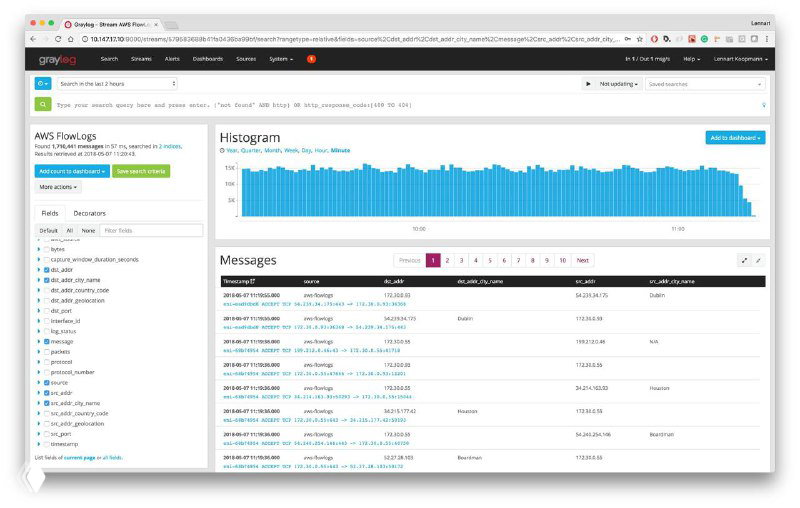Toggle the src_addr field checkbox
Viewport: 800px width, 508px height.
point(46,393)
